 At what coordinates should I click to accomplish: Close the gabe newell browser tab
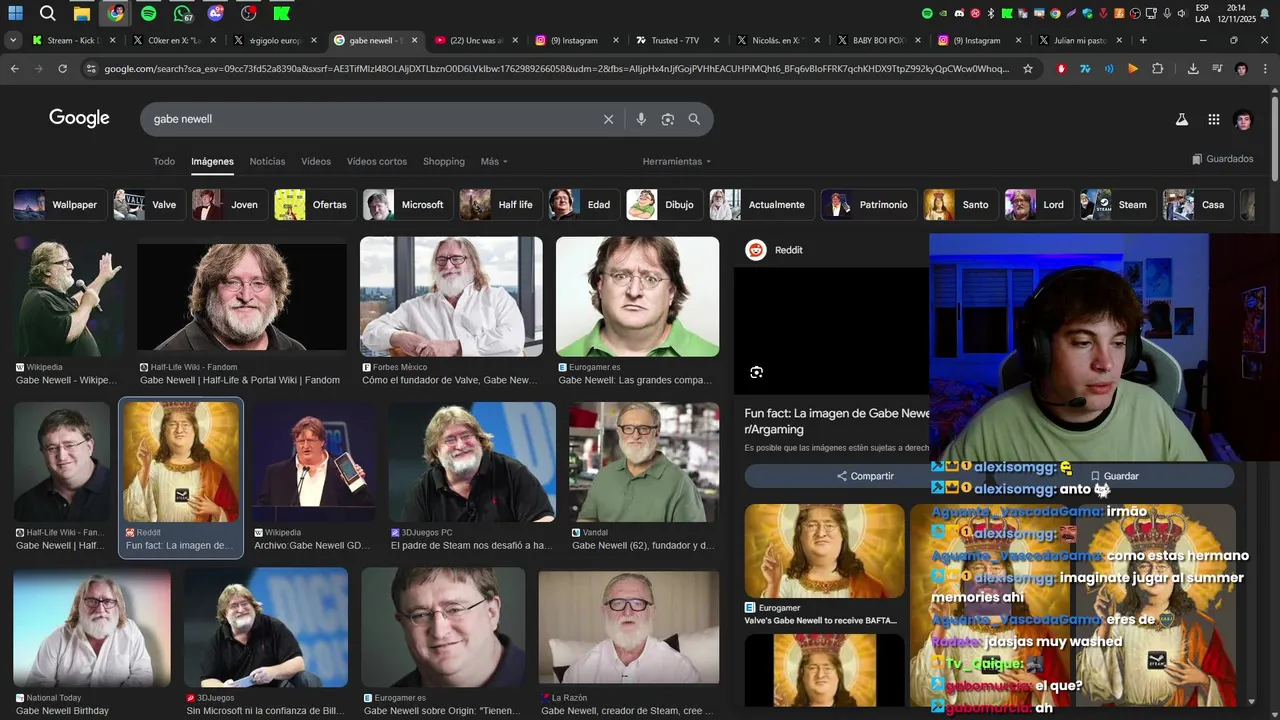[x=414, y=40]
